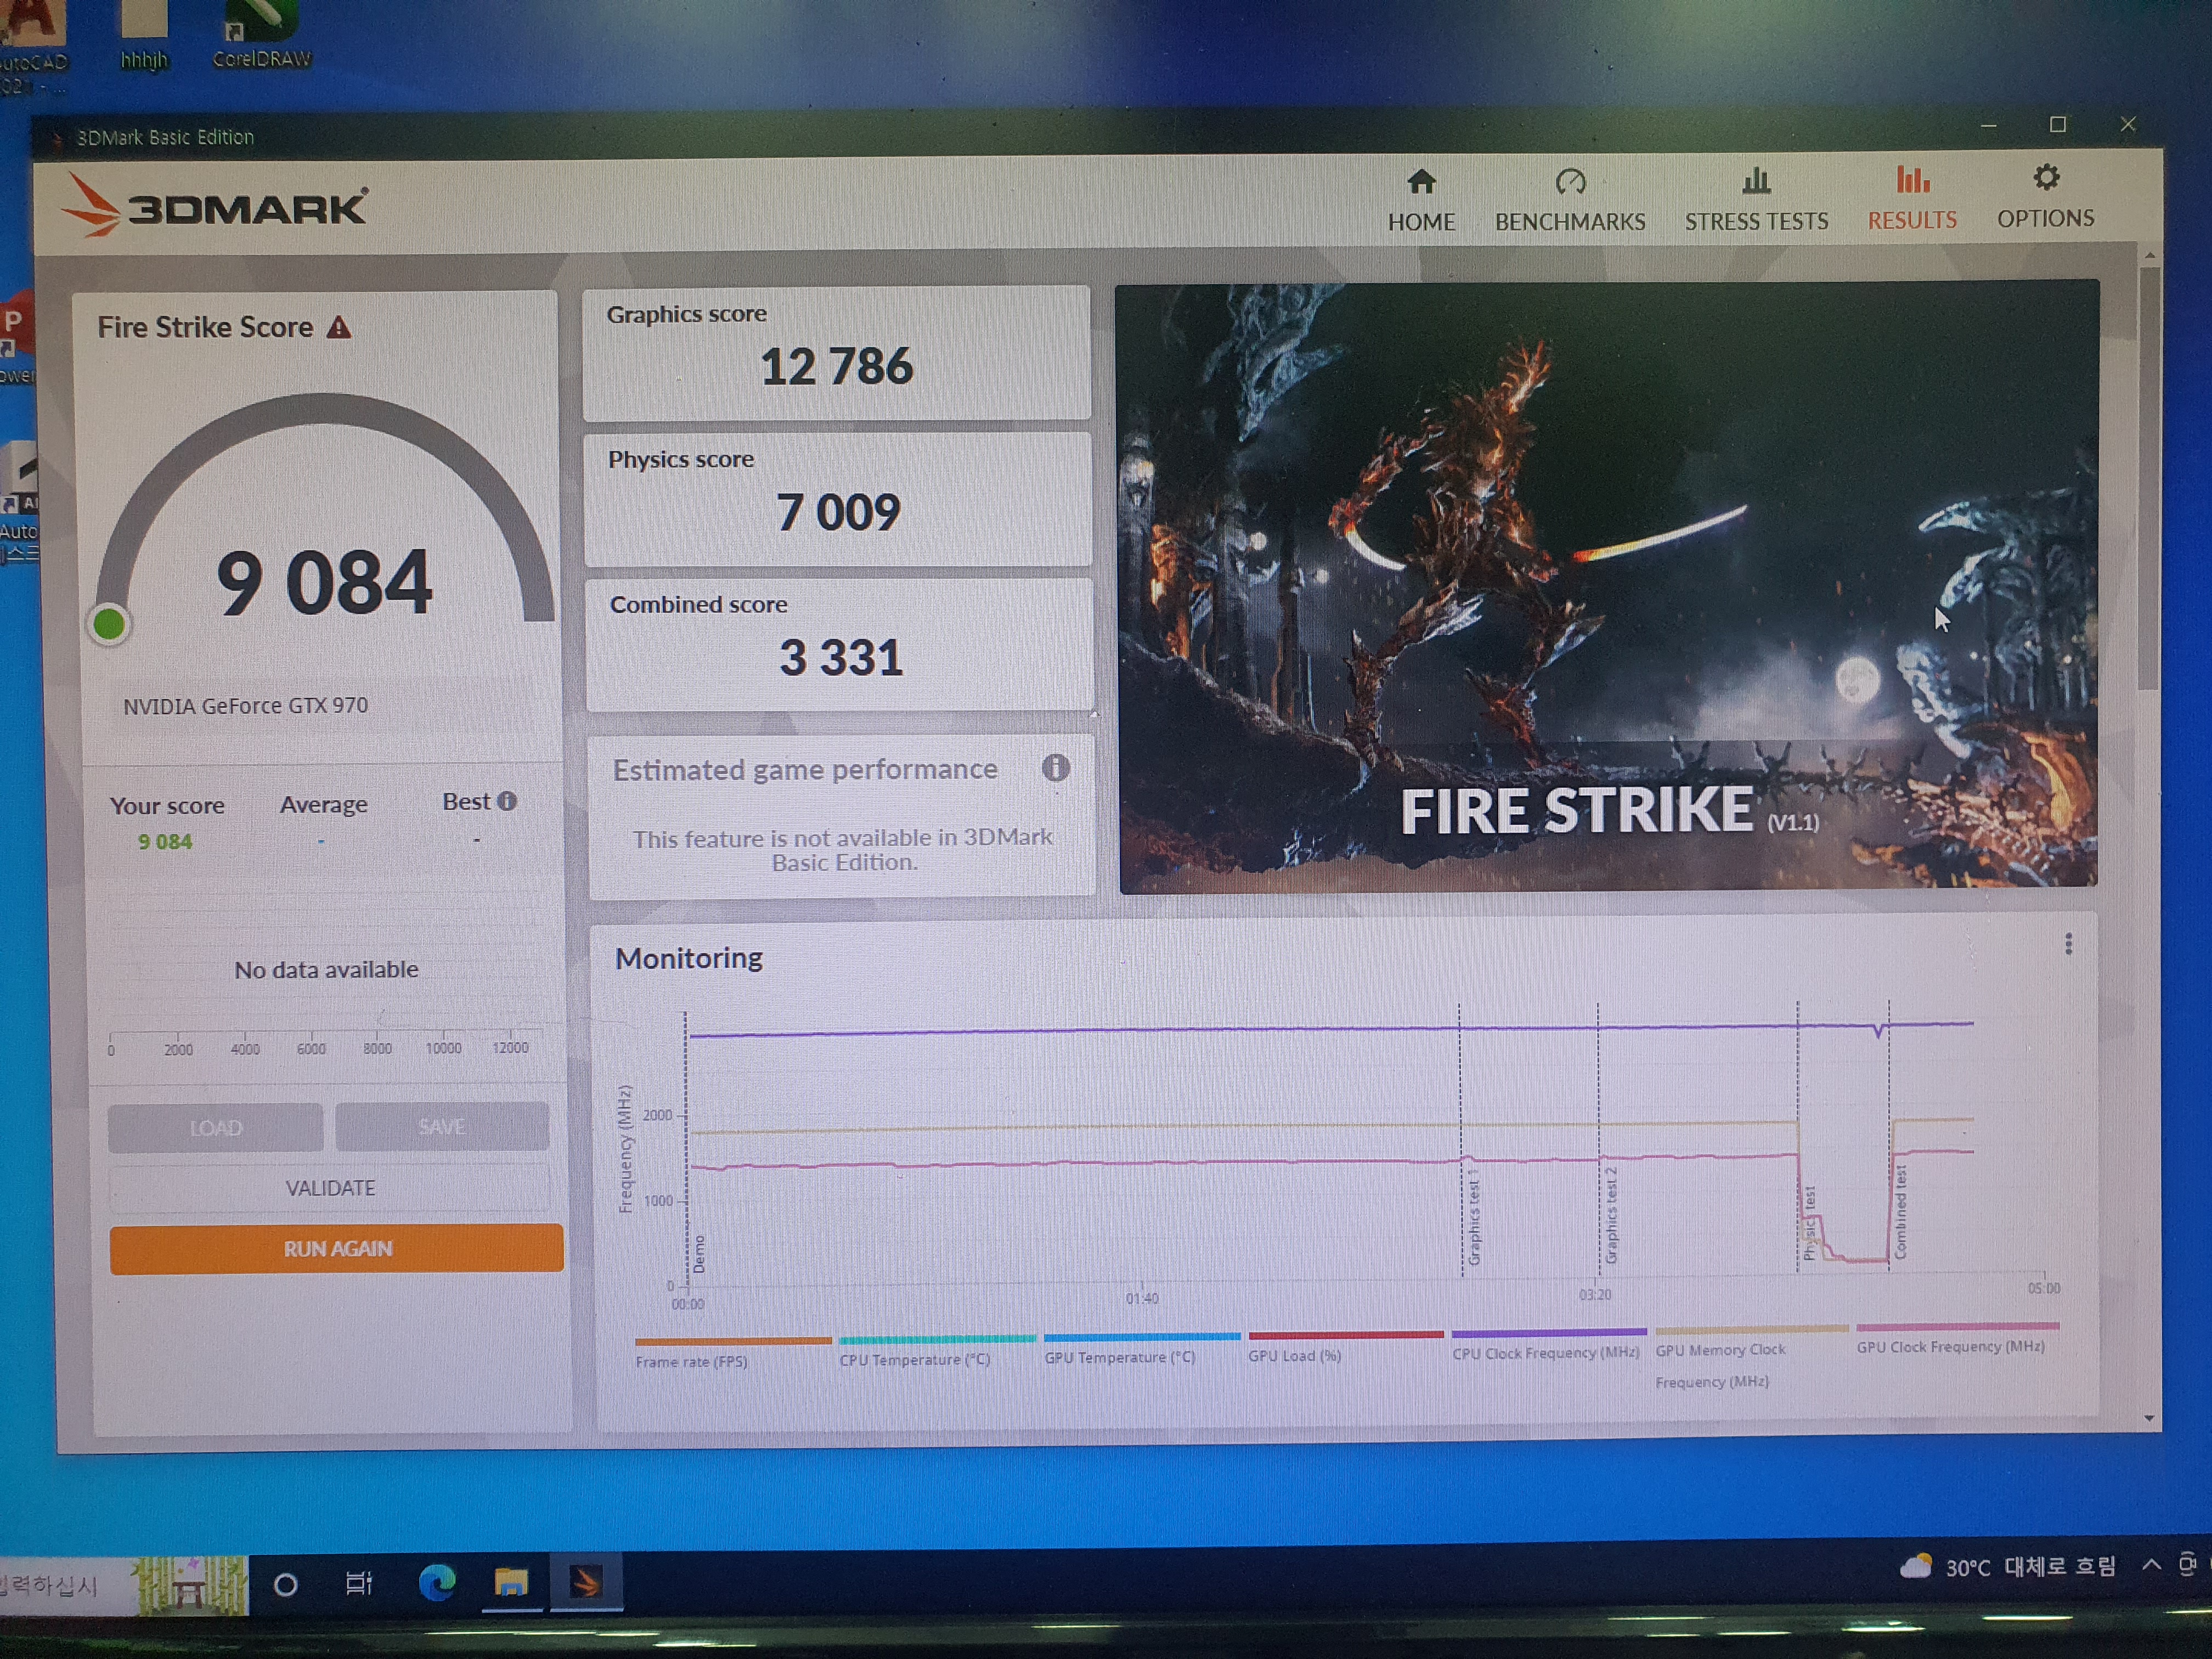Click the Combined score value 3 331

click(x=841, y=657)
